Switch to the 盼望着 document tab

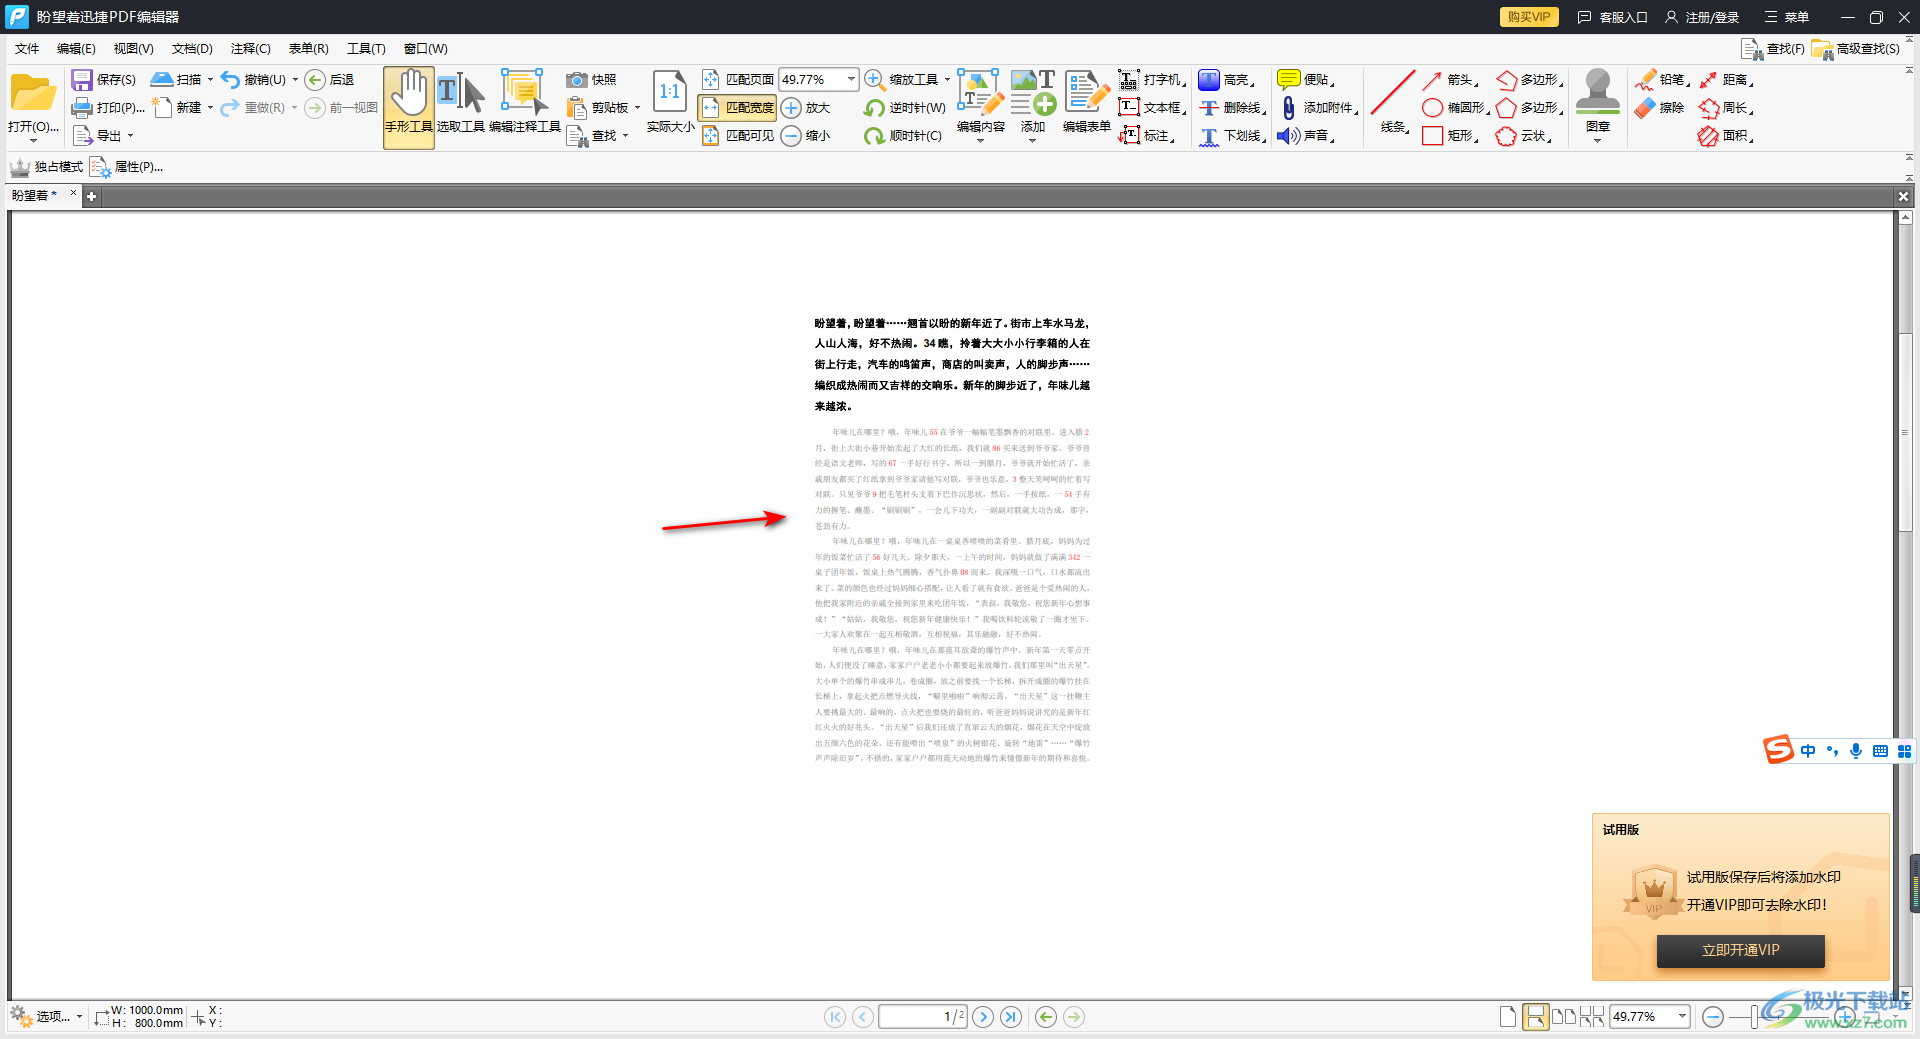coord(36,195)
